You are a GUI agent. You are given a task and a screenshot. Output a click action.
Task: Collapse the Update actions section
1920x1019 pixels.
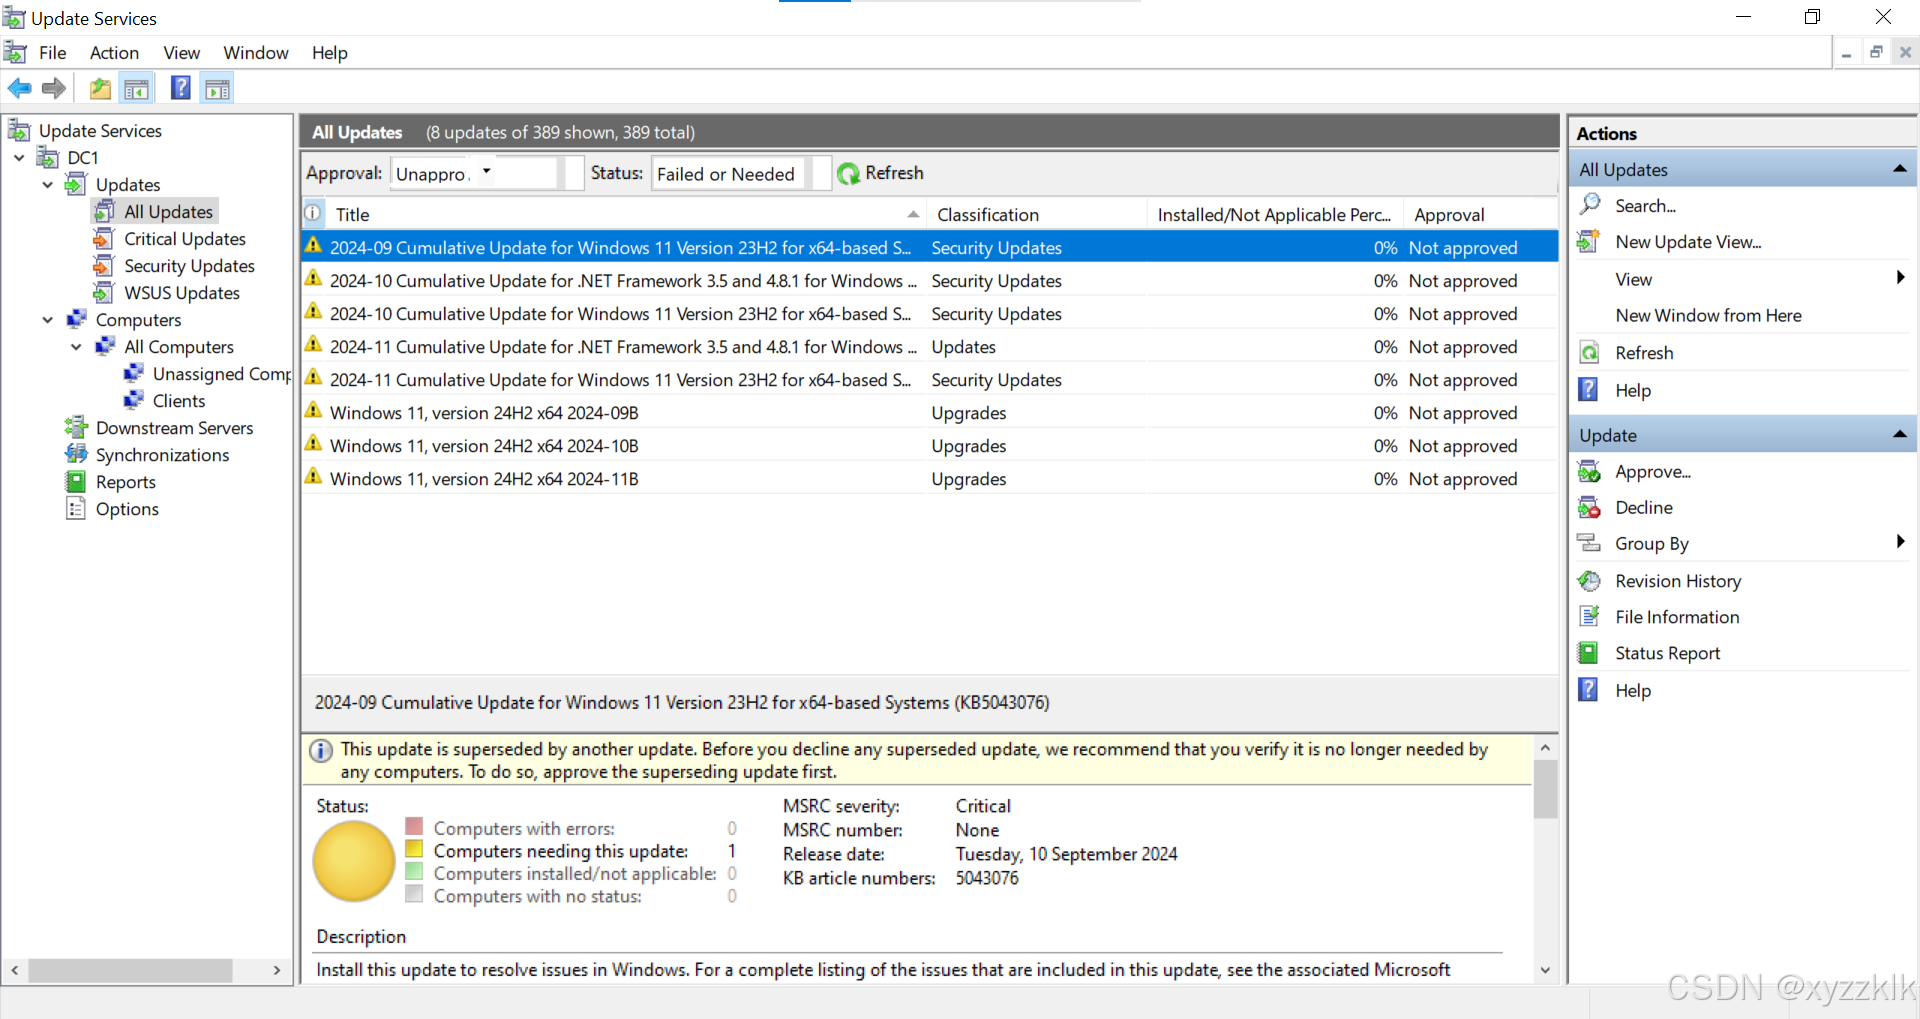(1899, 434)
